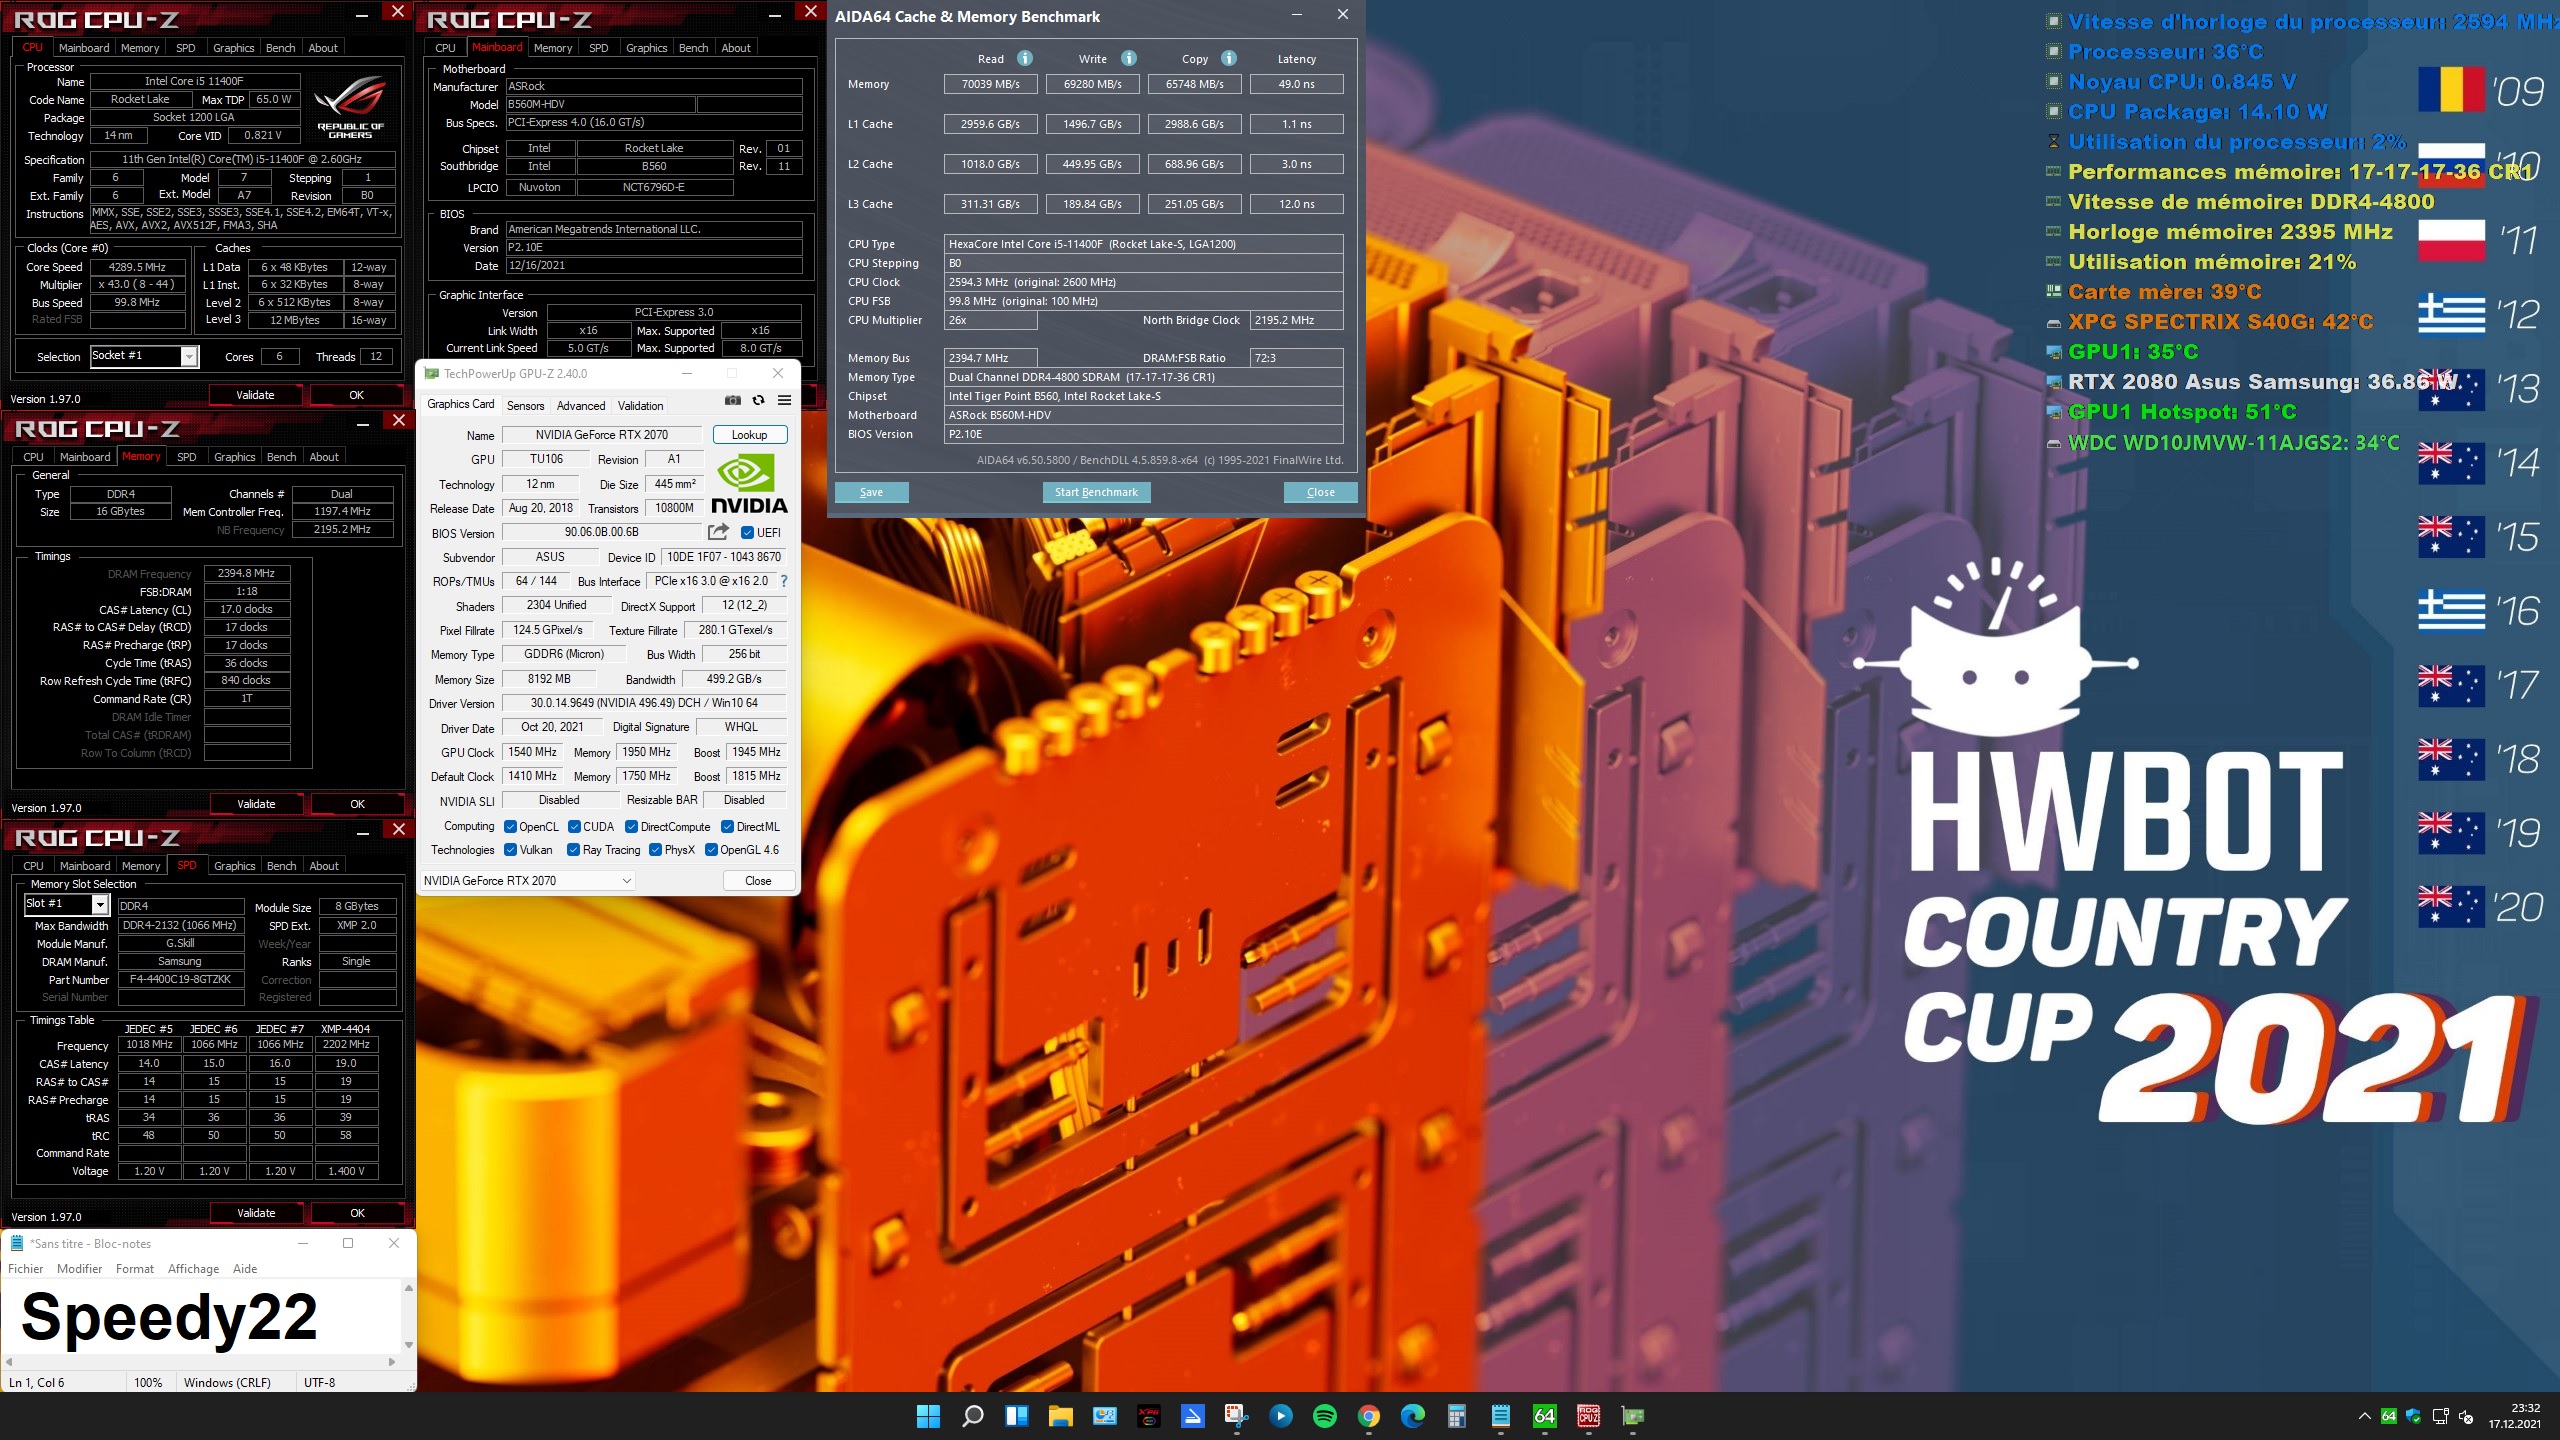Click the share icon next to BIOS Version
2560x1440 pixels.
[x=718, y=532]
